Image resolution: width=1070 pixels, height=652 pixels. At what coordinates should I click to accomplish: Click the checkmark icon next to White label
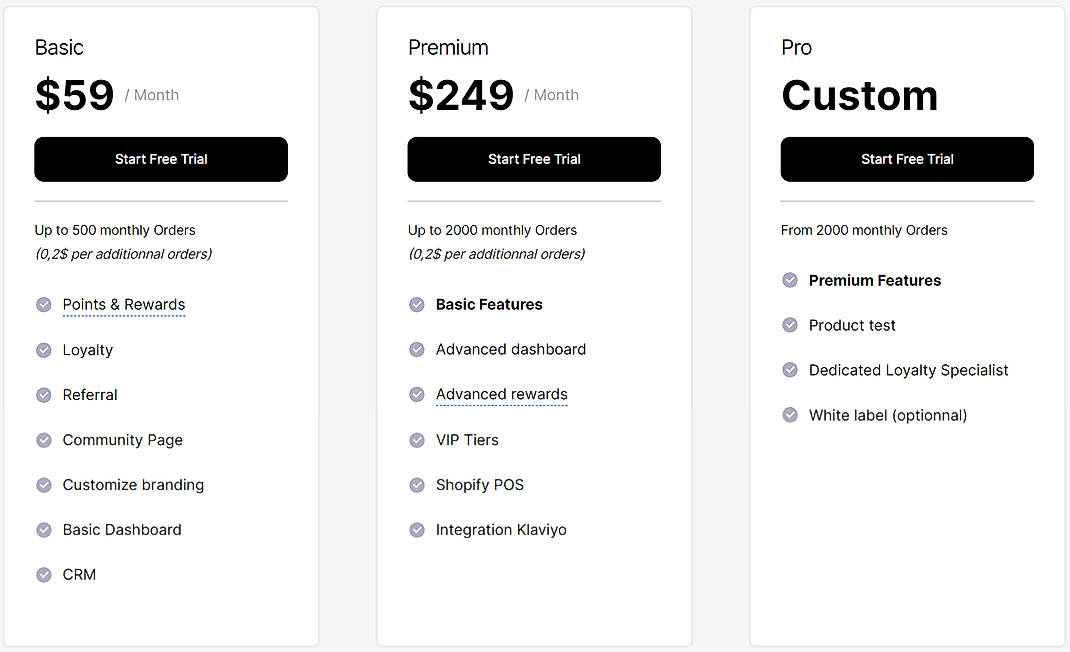(x=790, y=415)
